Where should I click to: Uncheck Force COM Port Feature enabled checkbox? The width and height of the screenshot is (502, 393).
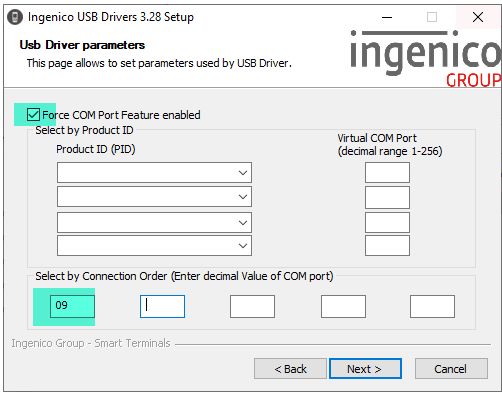(33, 115)
